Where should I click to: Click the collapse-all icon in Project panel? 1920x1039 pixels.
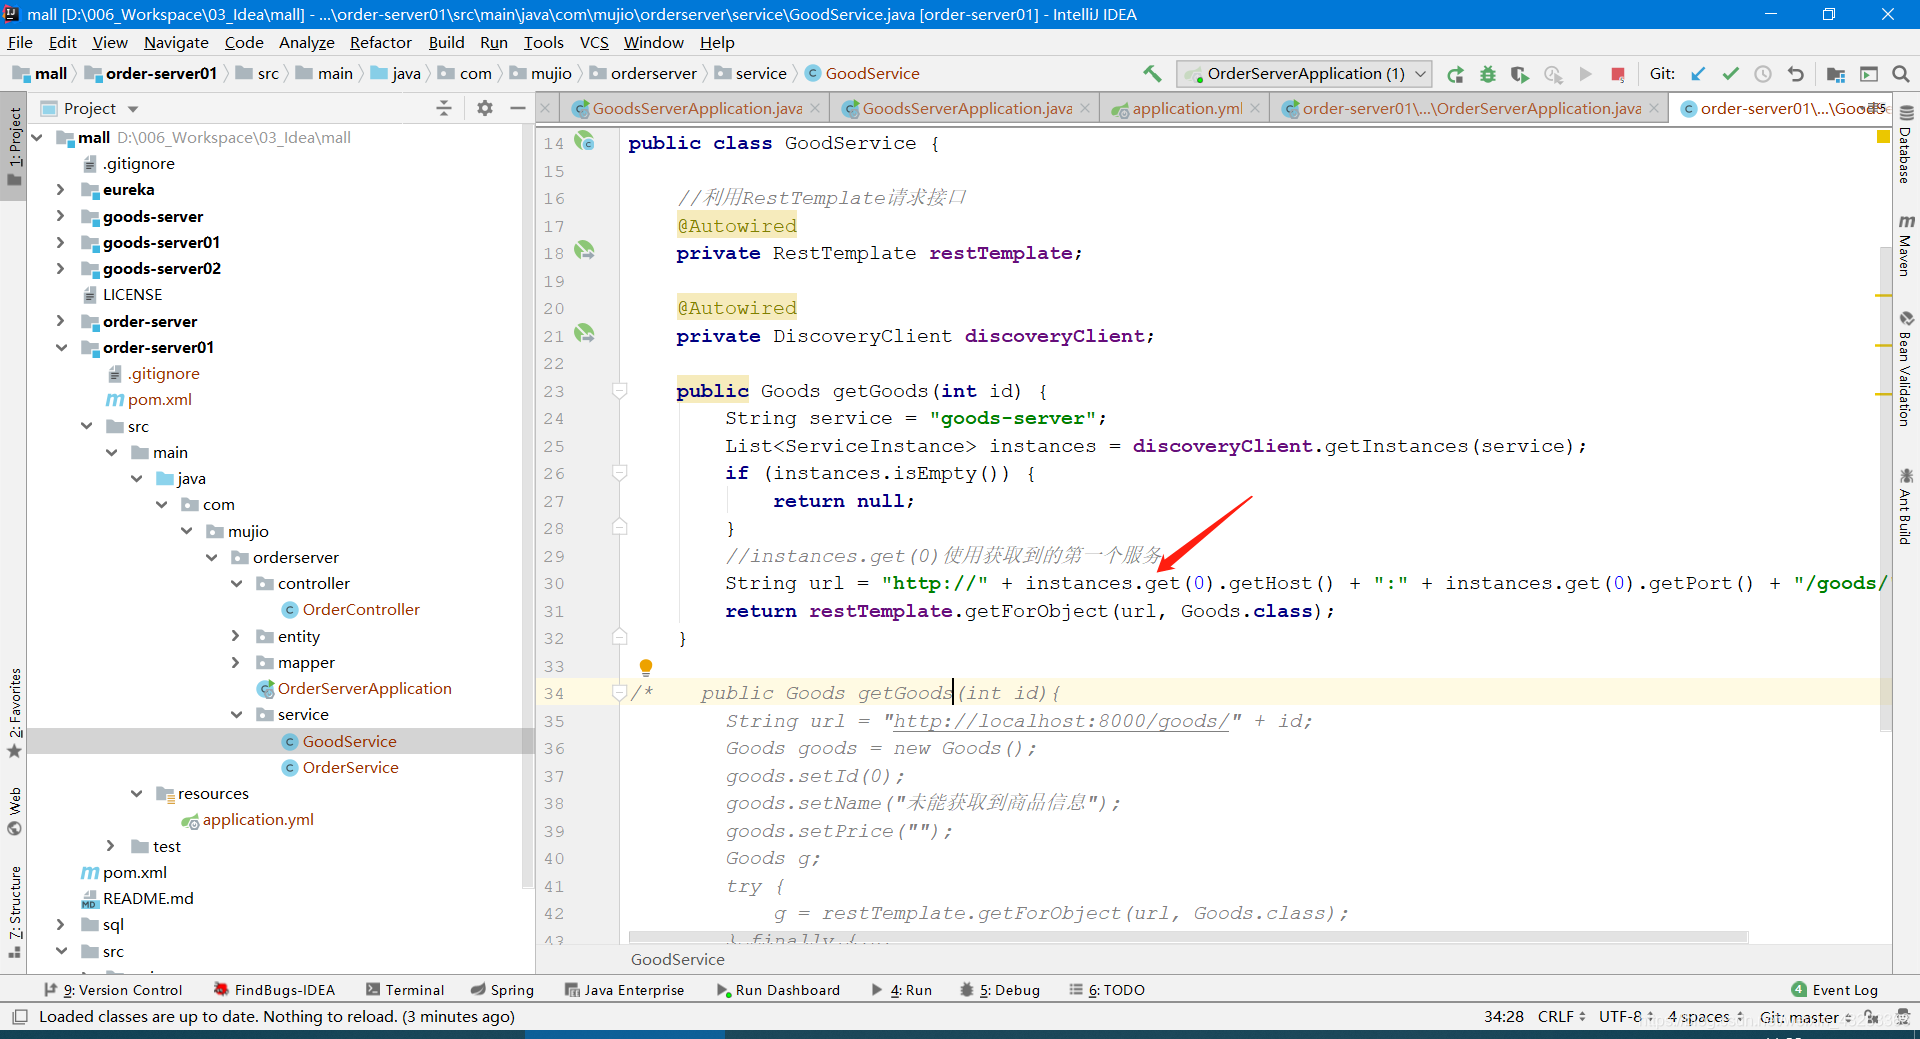(x=444, y=108)
